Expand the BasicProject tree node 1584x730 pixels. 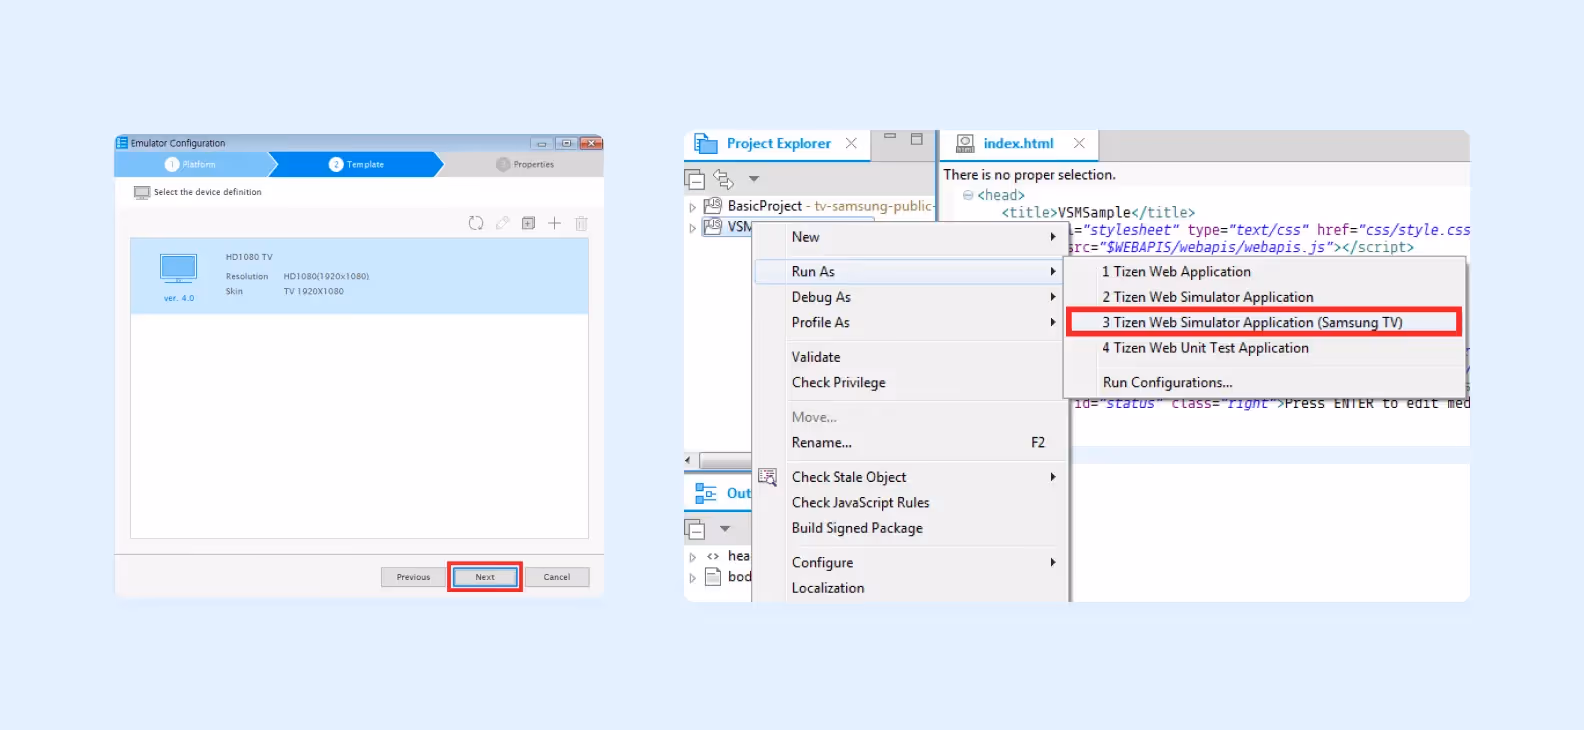tap(692, 207)
